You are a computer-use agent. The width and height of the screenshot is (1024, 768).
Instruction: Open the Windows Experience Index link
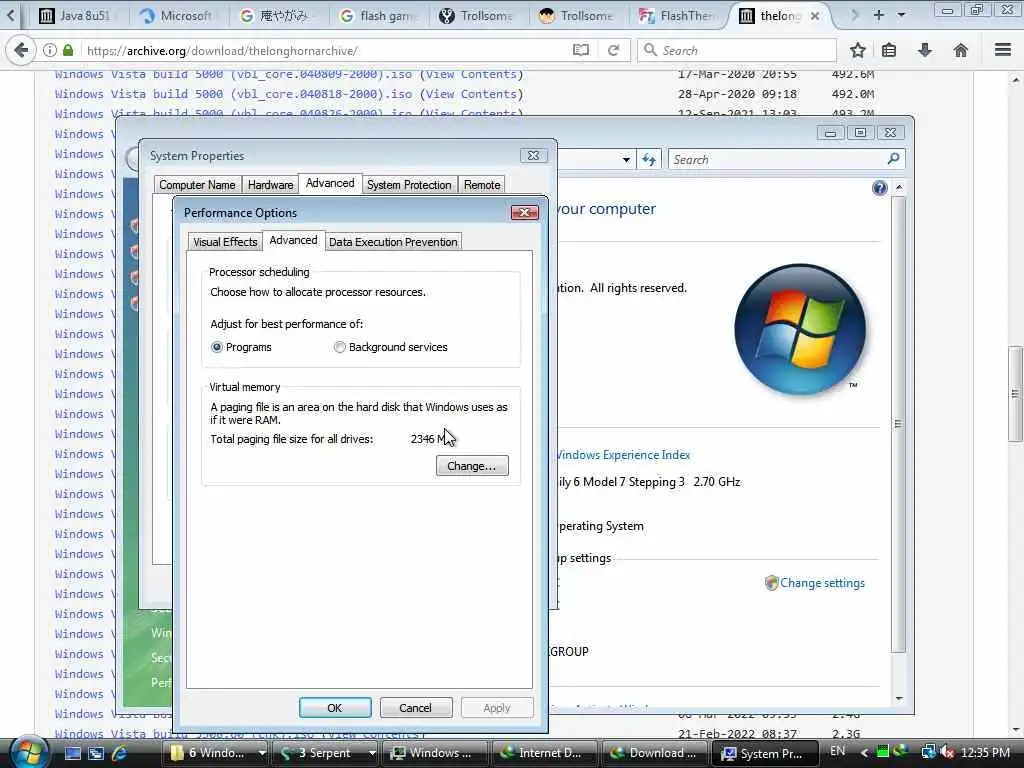pyautogui.click(x=623, y=455)
